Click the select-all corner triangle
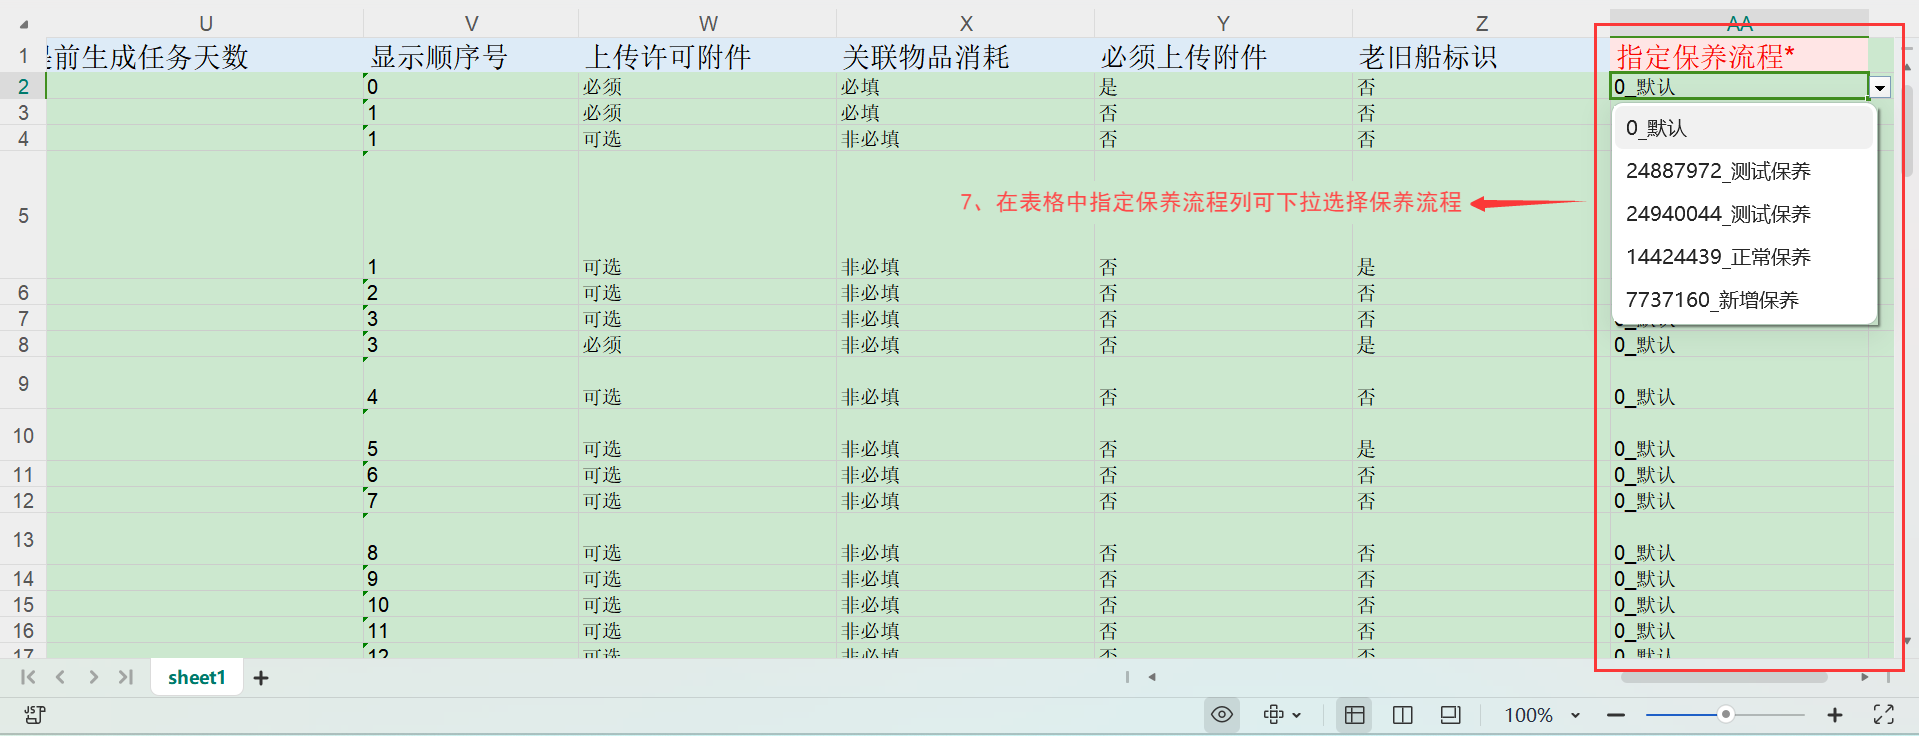This screenshot has height=736, width=1919. [23, 23]
